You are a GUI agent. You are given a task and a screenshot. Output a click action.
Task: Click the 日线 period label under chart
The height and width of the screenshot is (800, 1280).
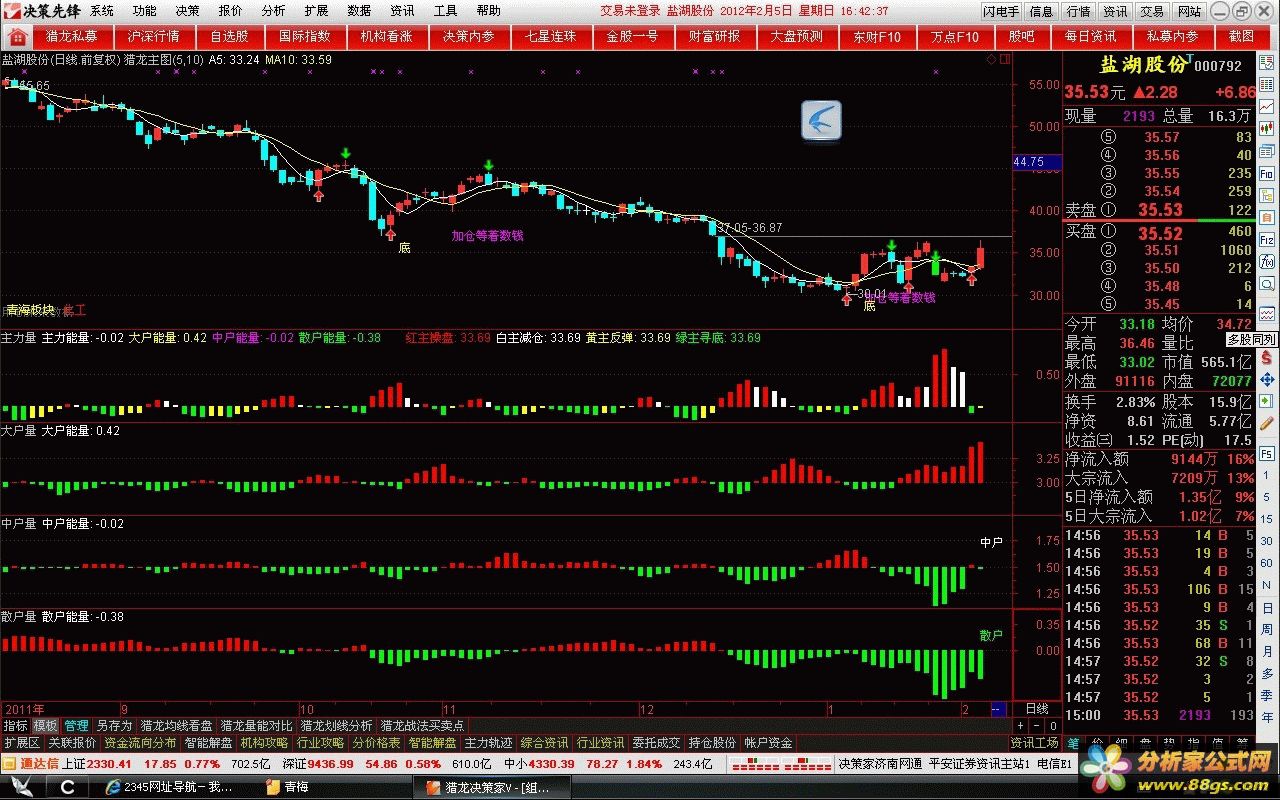click(x=1037, y=708)
